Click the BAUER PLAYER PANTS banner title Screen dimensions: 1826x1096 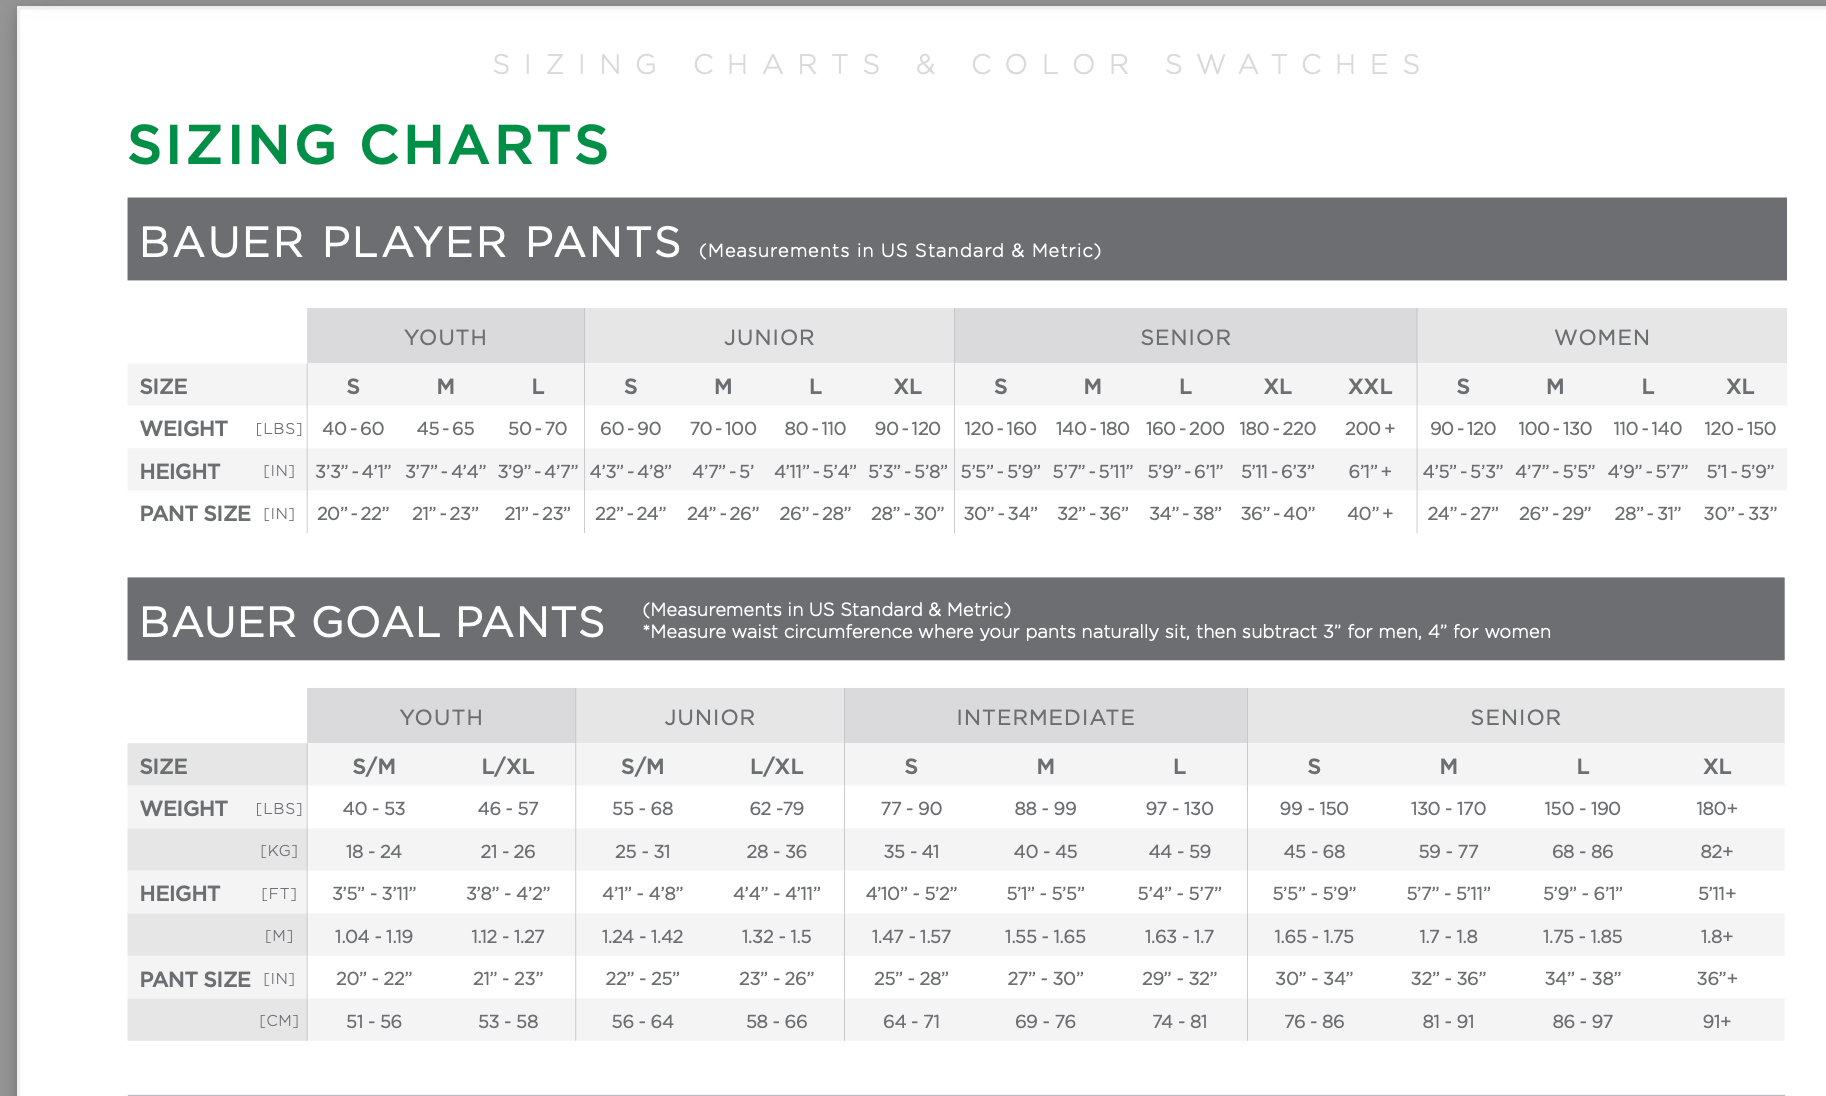pyautogui.click(x=410, y=242)
